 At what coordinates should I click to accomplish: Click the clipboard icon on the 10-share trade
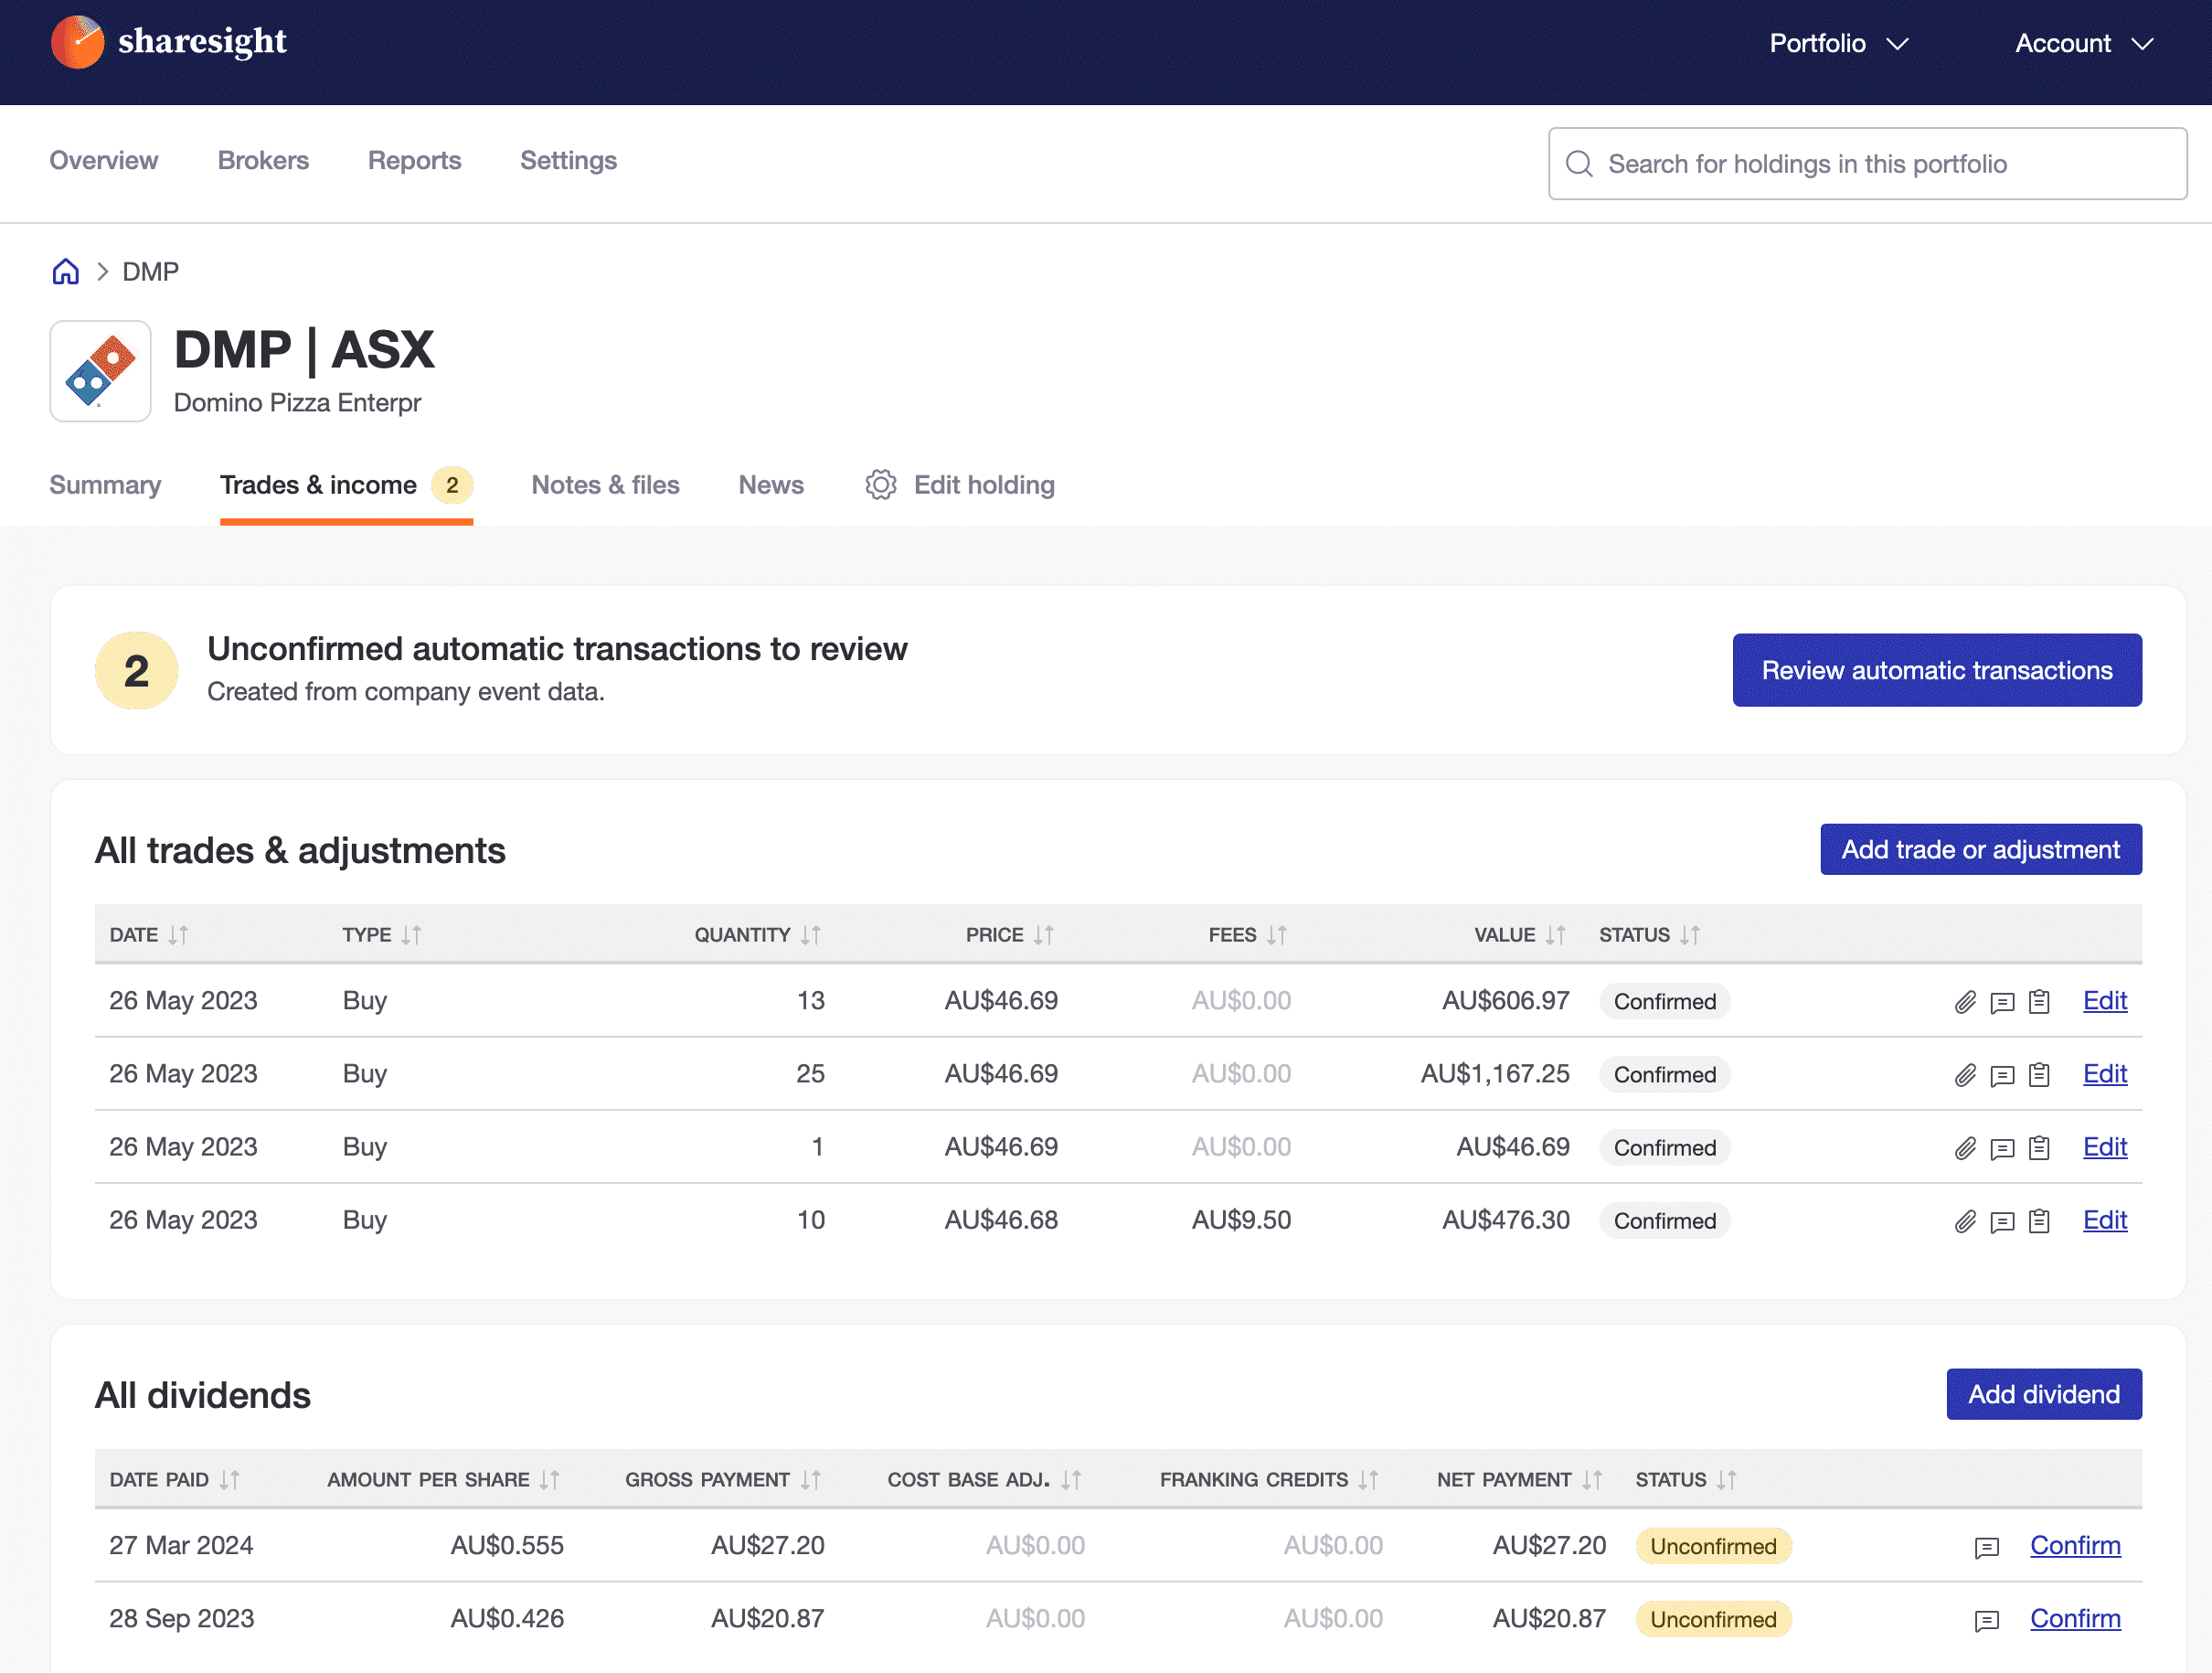tap(2039, 1220)
